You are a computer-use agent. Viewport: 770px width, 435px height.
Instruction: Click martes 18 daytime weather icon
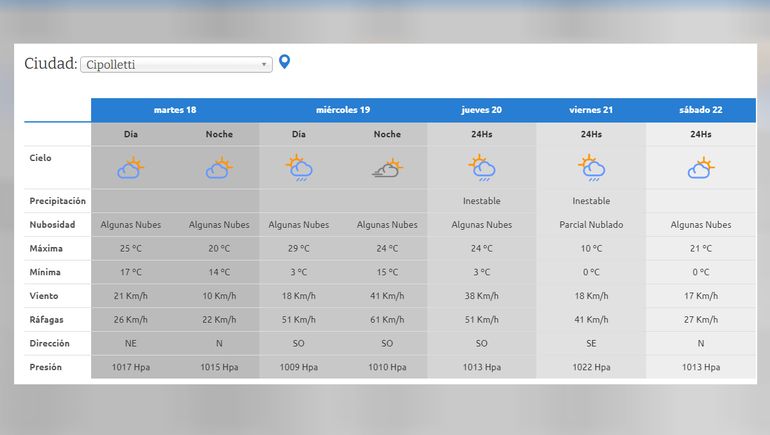click(131, 167)
